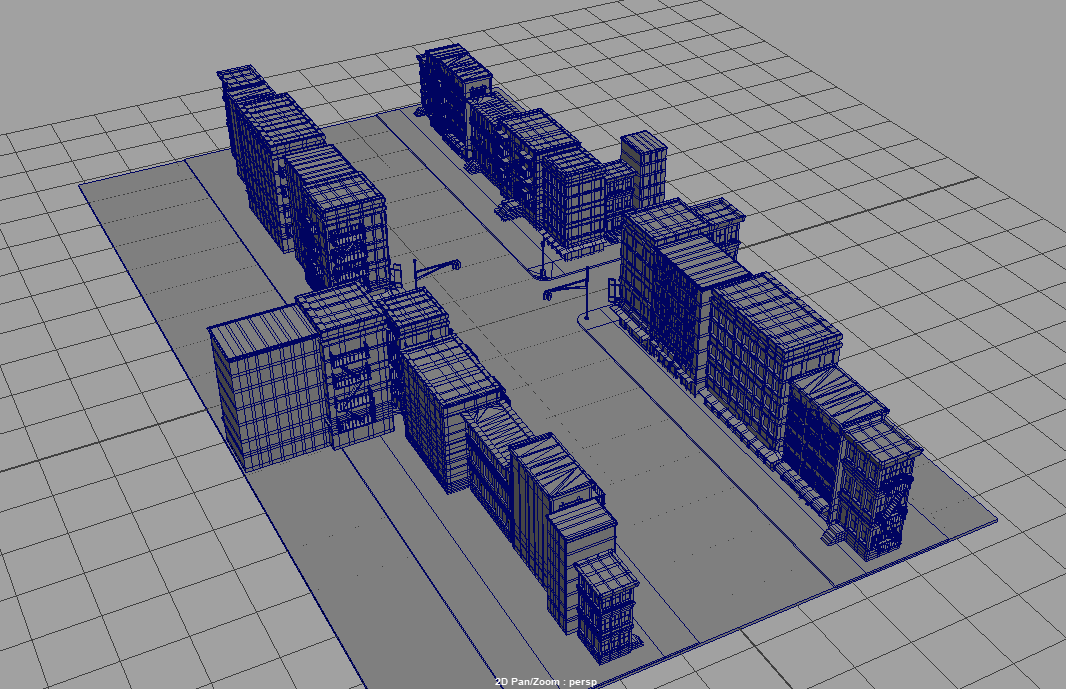Select the narrow tall tower building in the back row

coord(643,170)
